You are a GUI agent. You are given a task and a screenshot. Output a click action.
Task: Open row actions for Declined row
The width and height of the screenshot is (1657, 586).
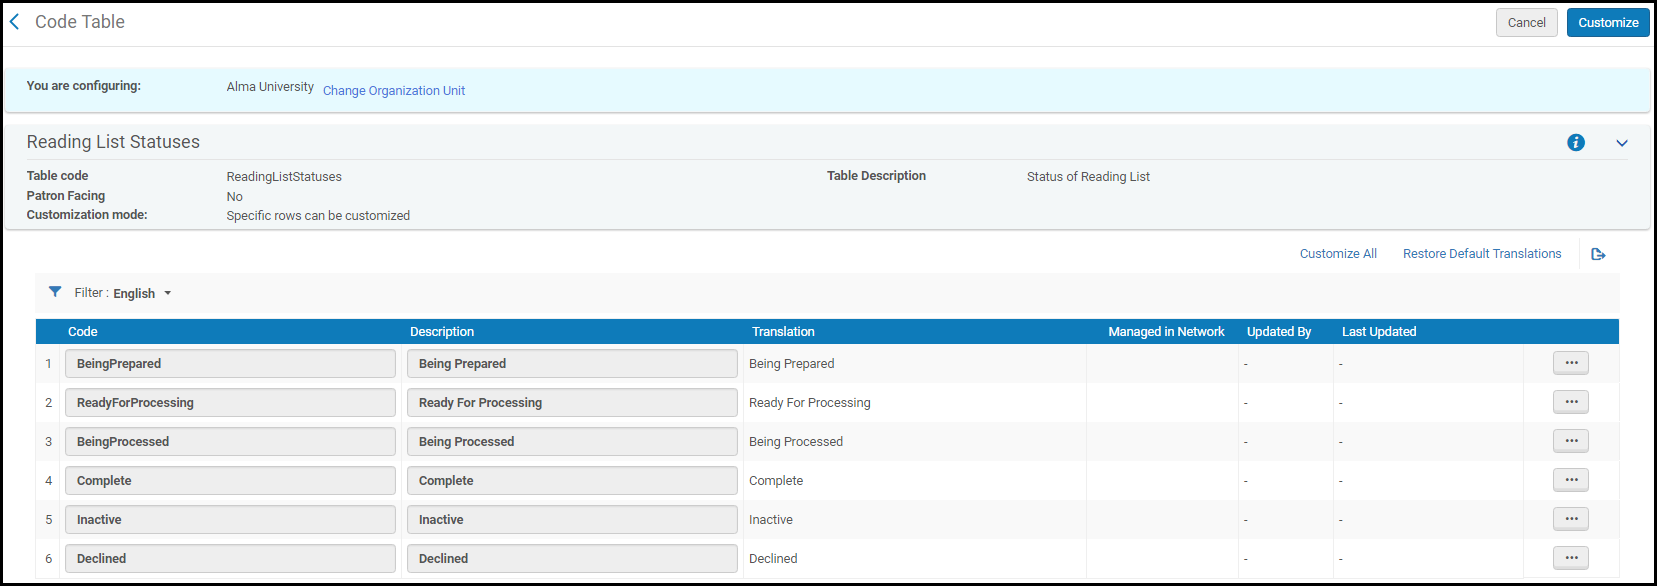(1571, 558)
